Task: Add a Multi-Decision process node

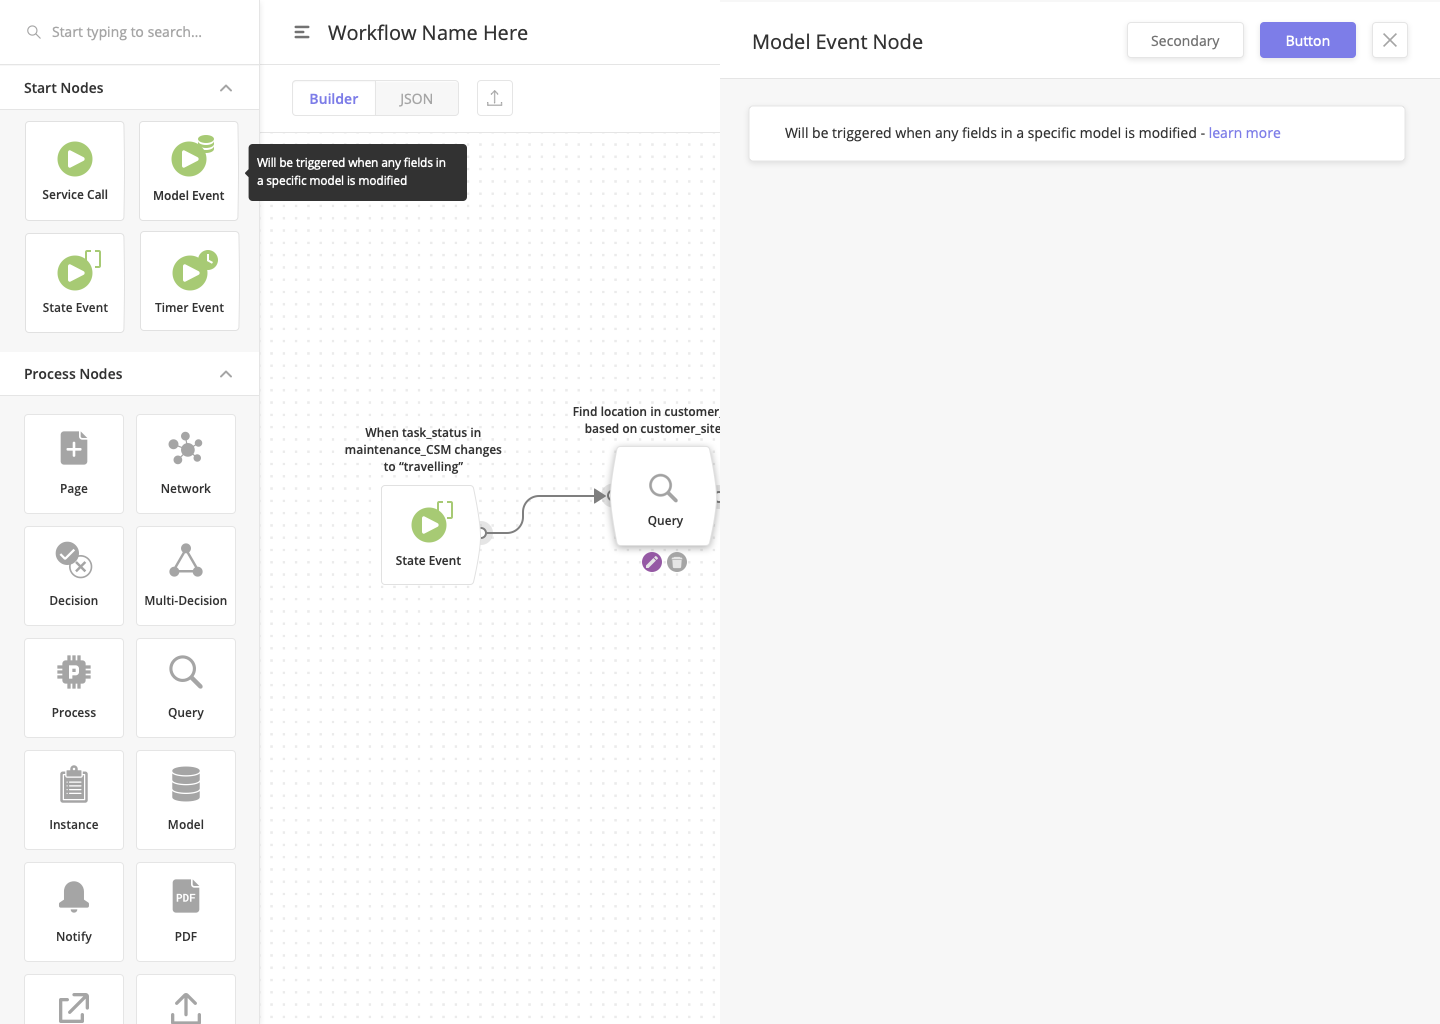Action: click(186, 576)
